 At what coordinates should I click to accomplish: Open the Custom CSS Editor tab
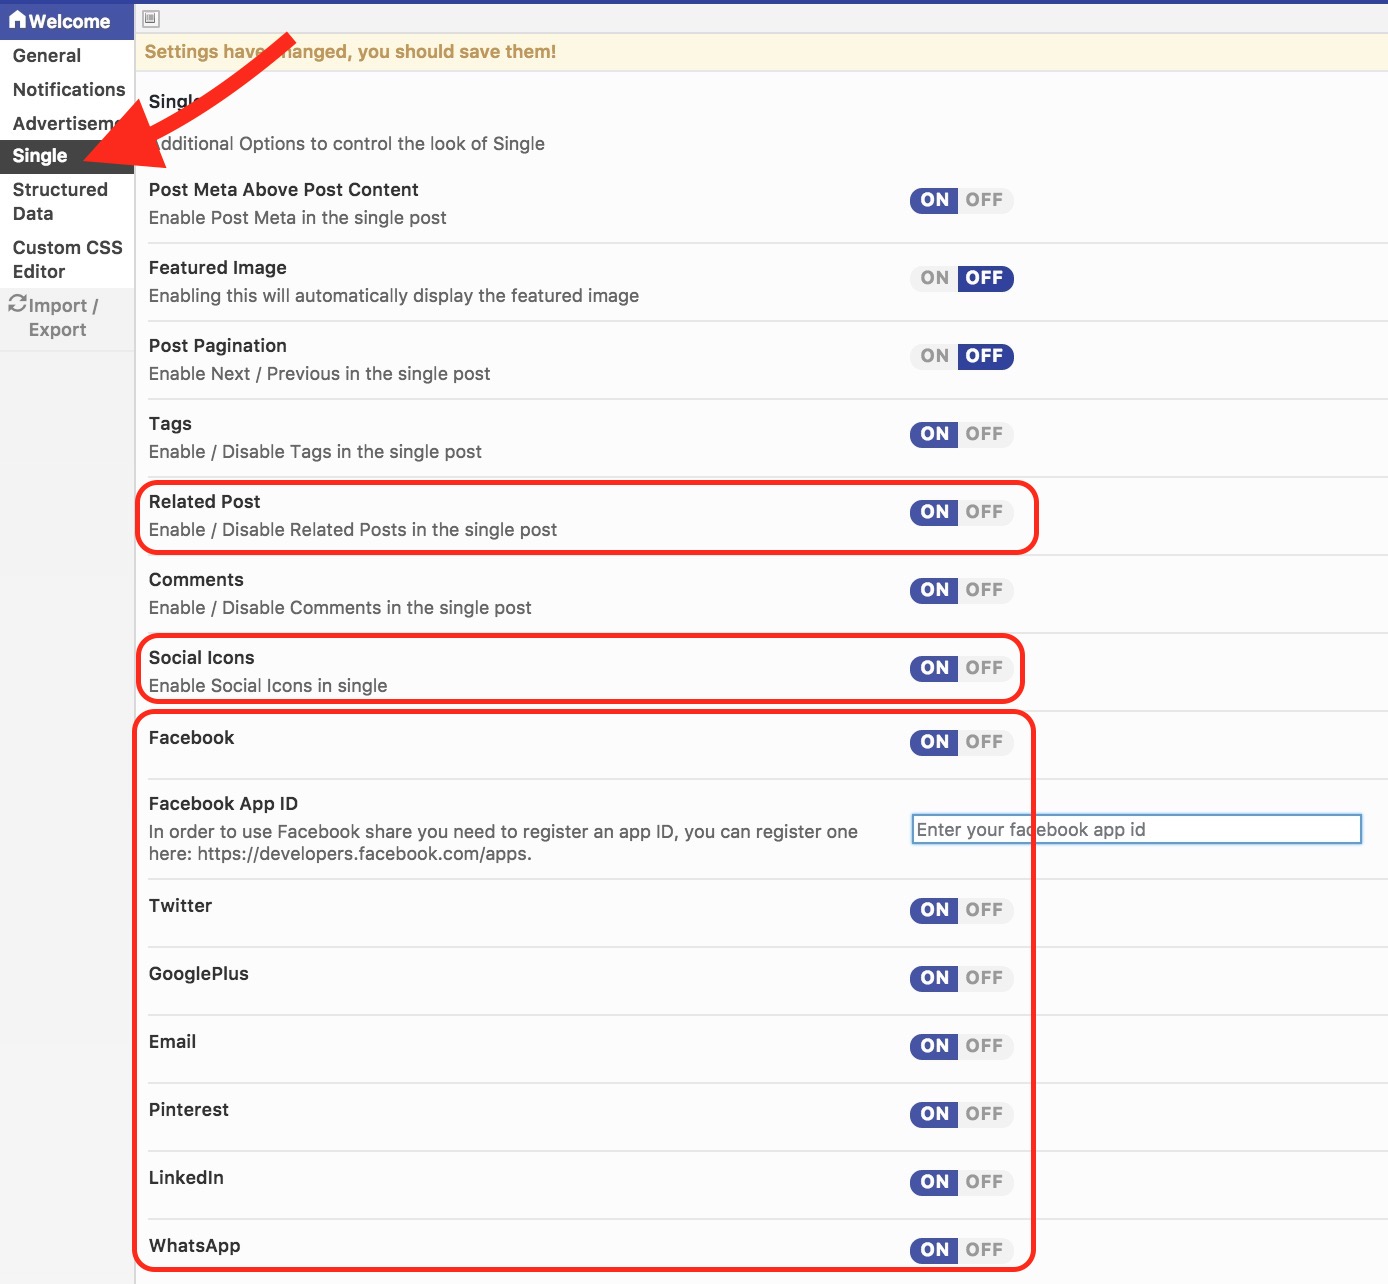pos(67,259)
